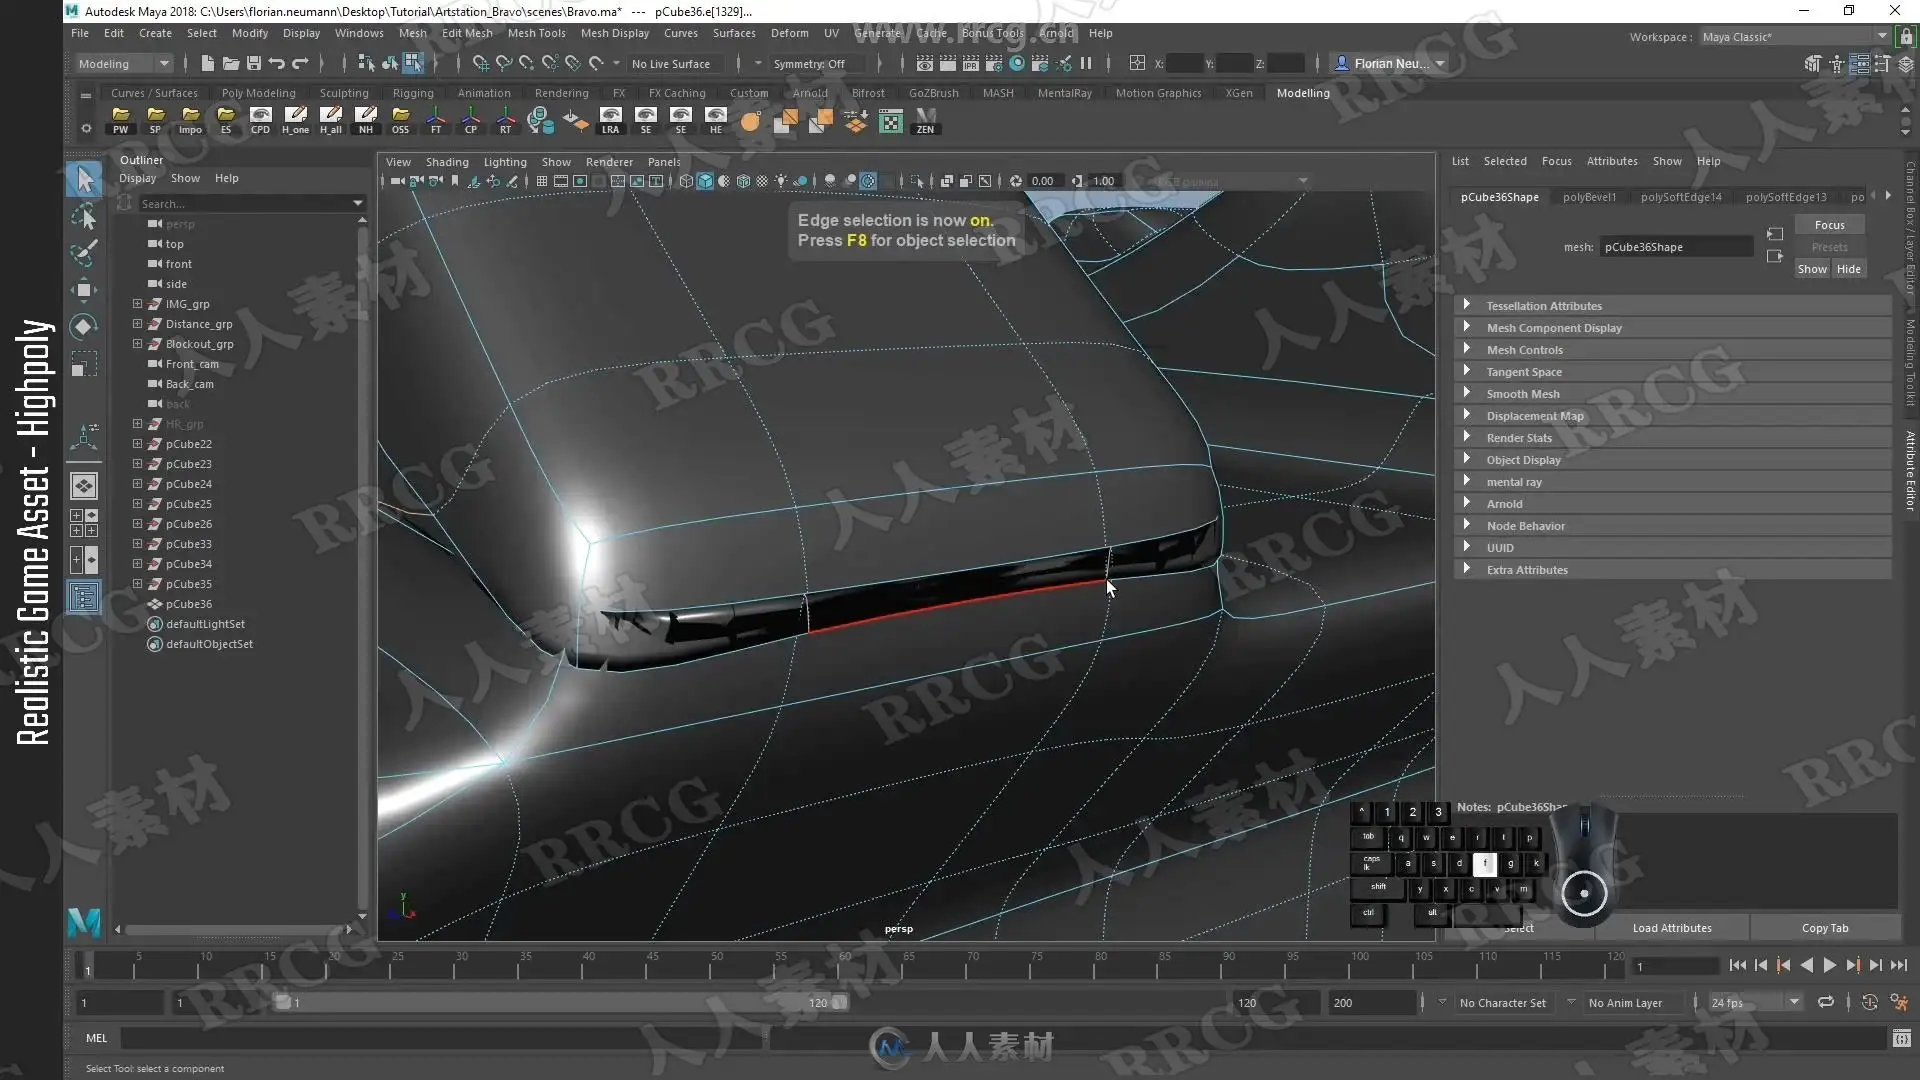Click the Outliner search field
The height and width of the screenshot is (1080, 1920).
(x=250, y=203)
